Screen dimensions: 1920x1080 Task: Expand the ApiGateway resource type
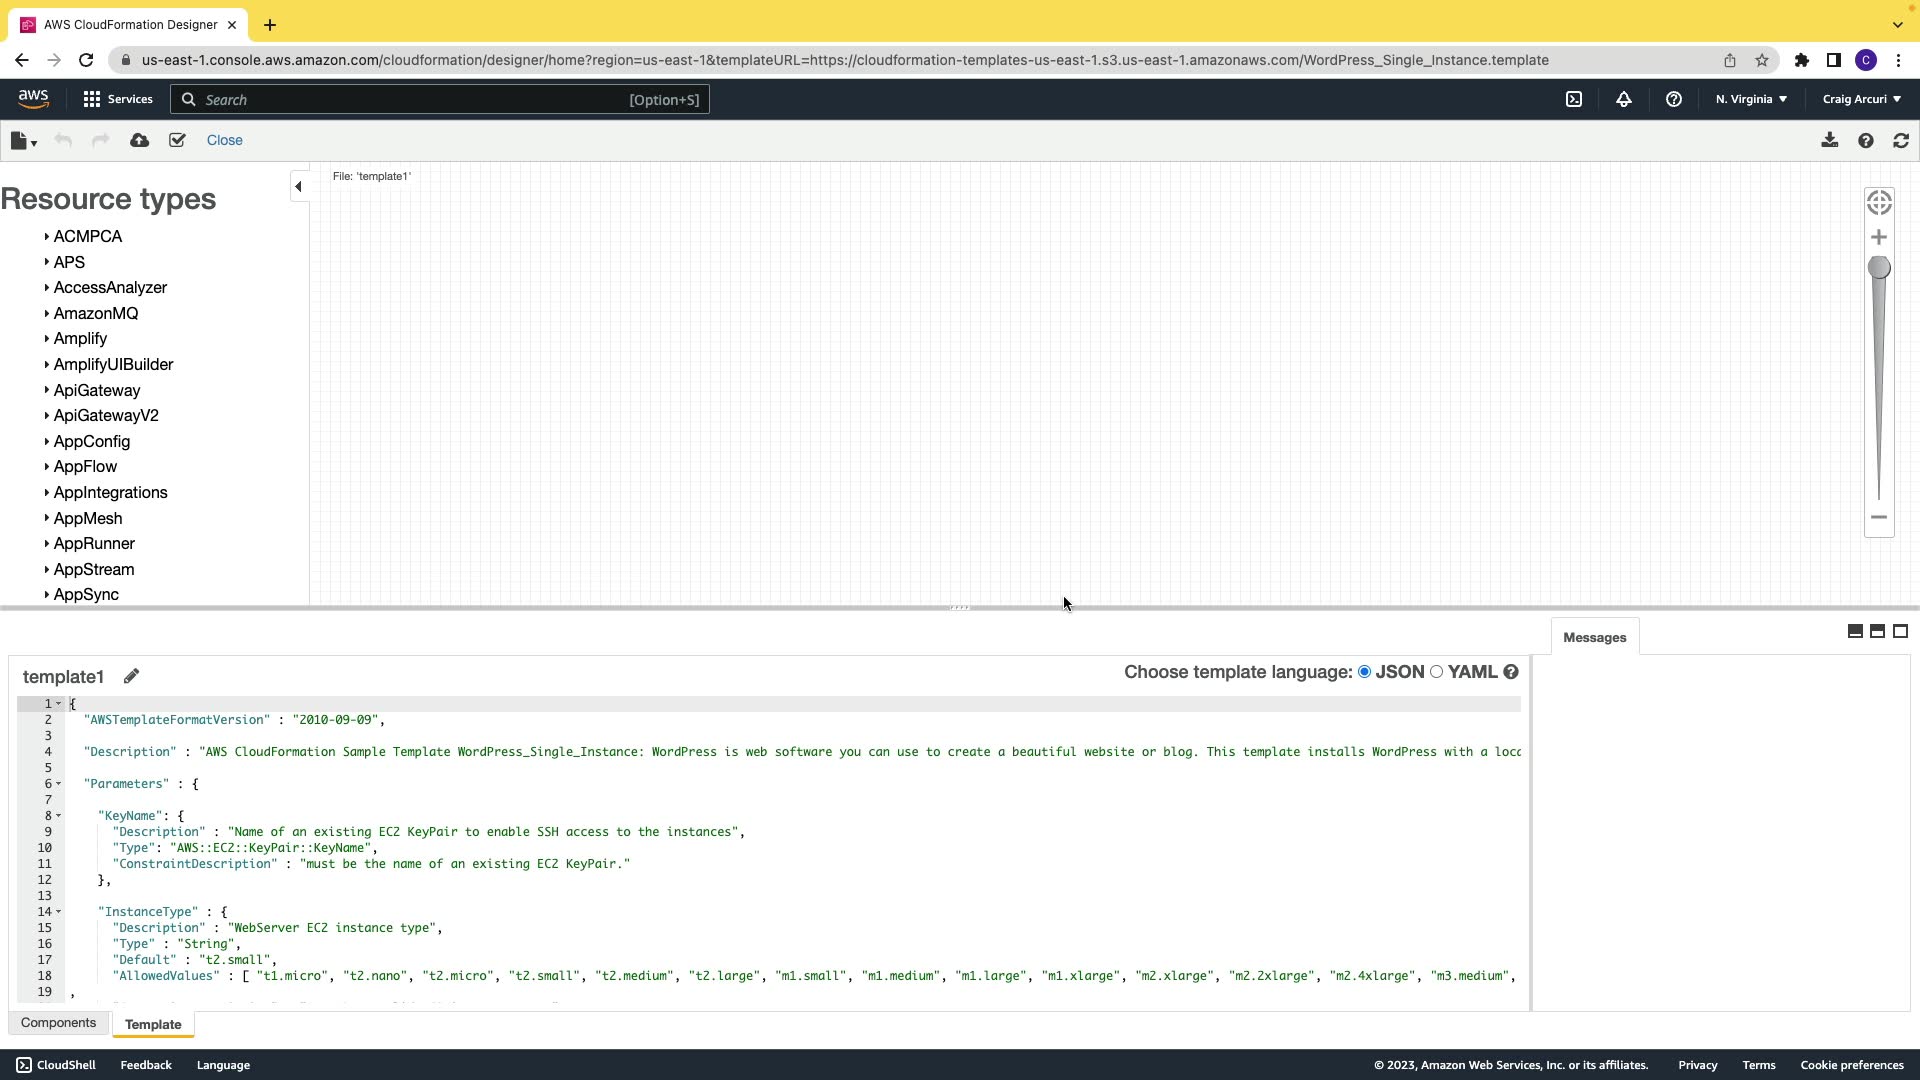96,391
